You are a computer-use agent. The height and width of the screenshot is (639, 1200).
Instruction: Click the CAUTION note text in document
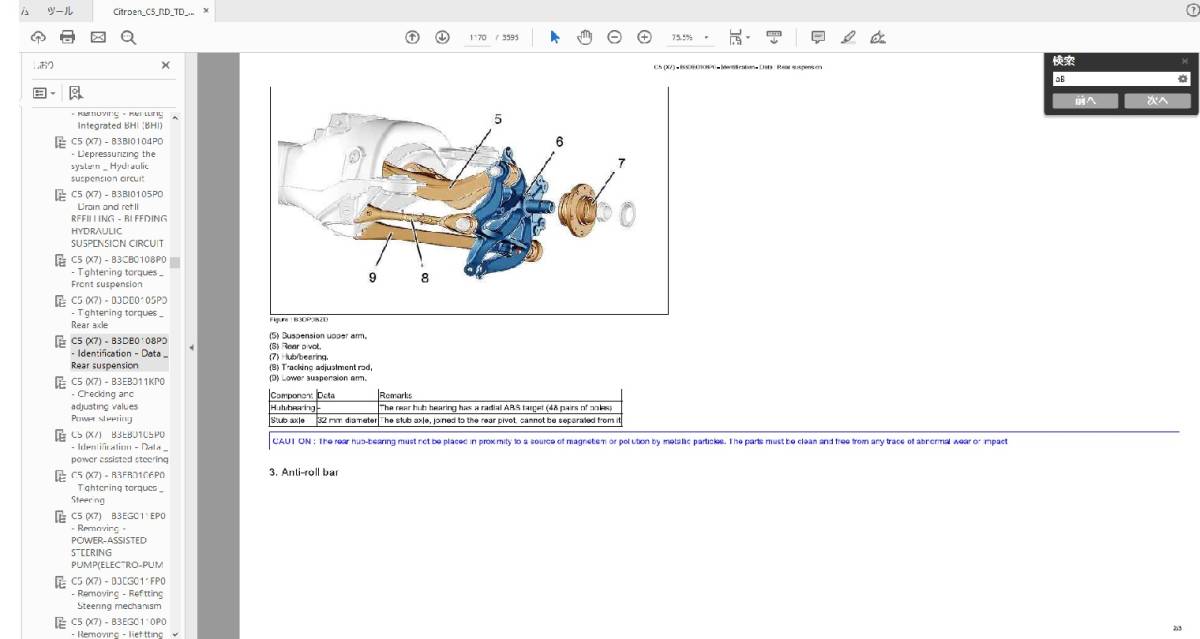(639, 441)
